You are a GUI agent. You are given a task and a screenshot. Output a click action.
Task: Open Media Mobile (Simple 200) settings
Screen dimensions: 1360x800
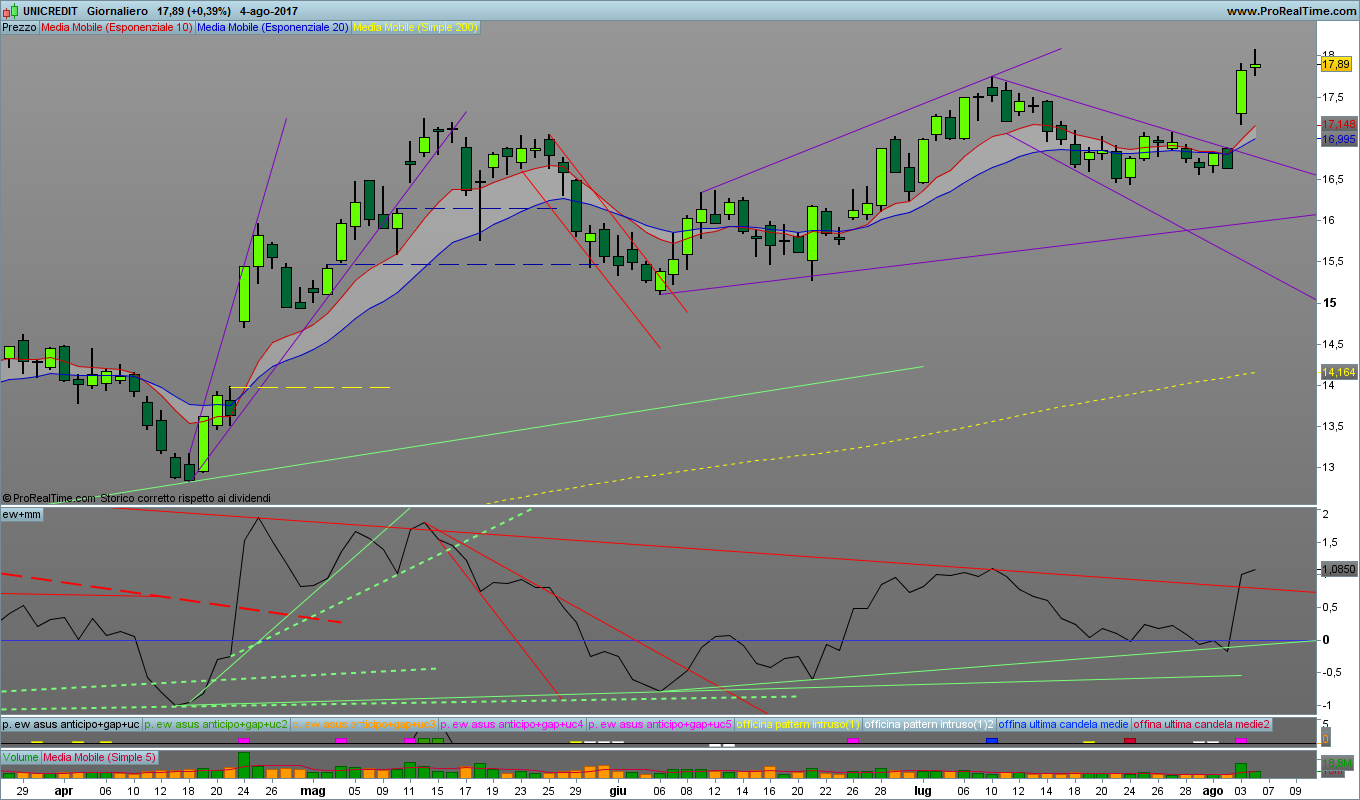point(416,27)
